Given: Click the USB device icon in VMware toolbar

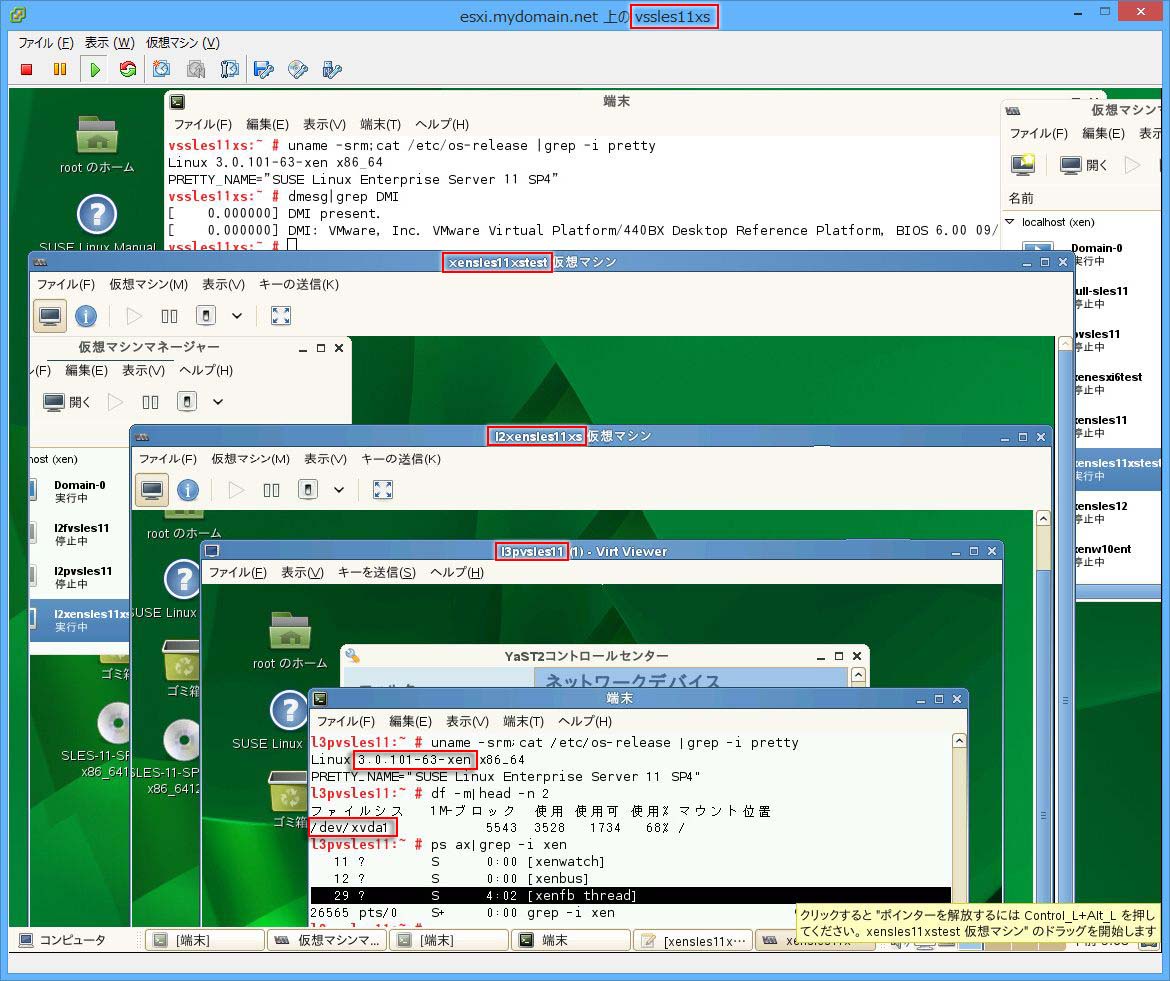Looking at the screenshot, I should click(x=331, y=69).
